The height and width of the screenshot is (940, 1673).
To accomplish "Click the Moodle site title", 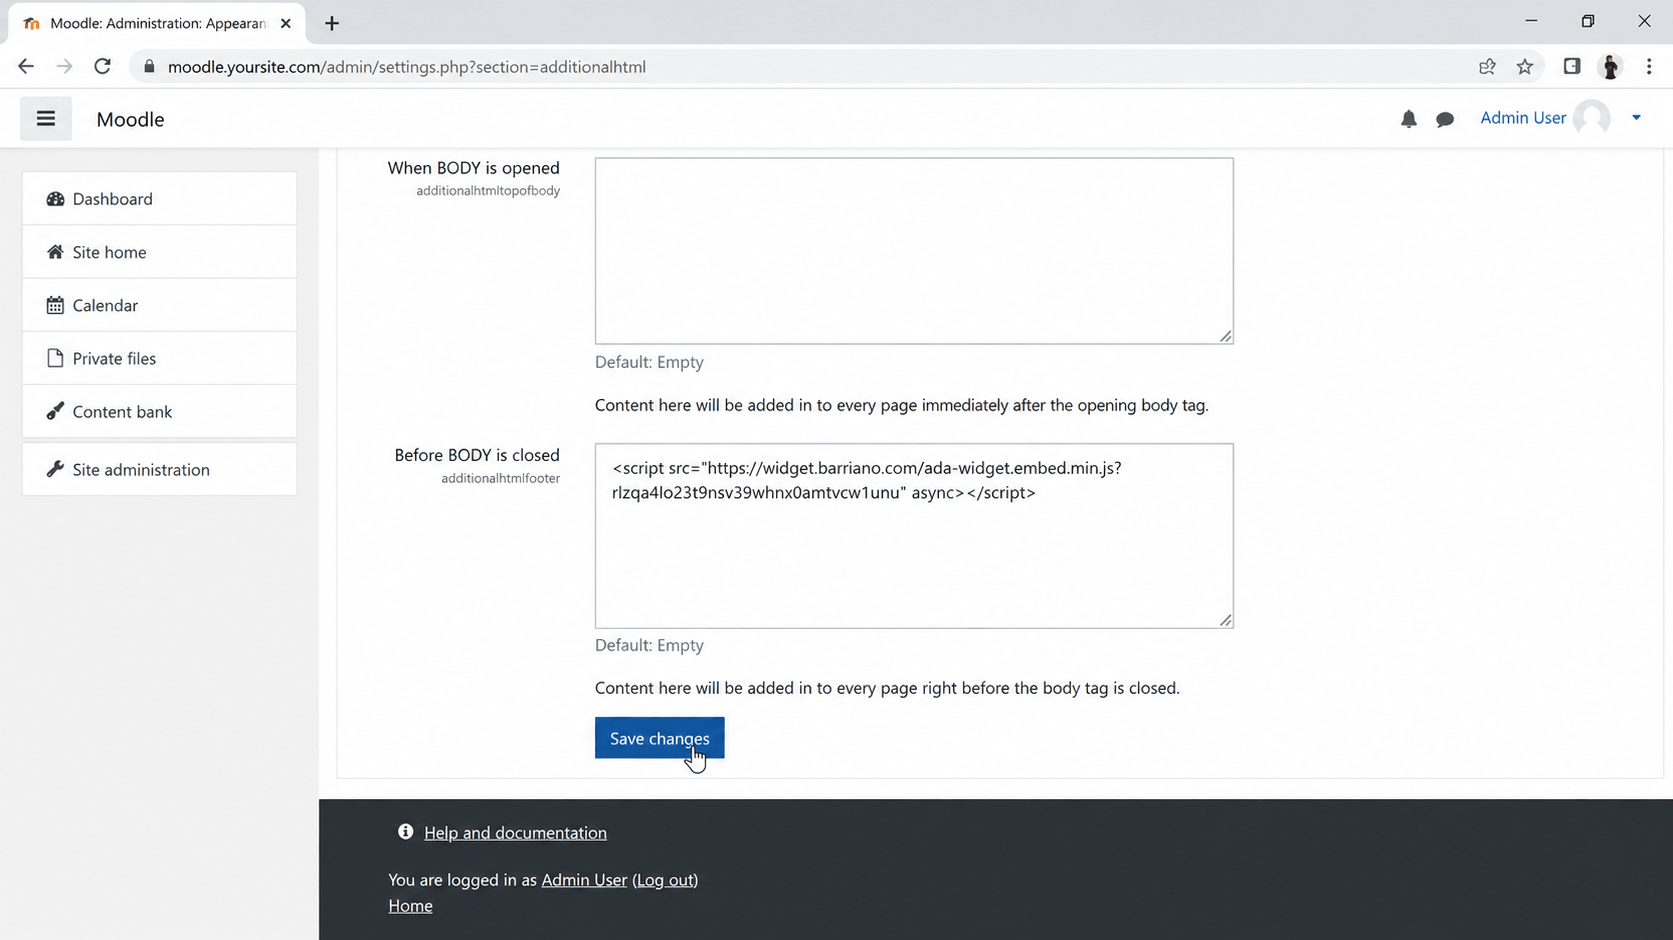I will pos(130,119).
